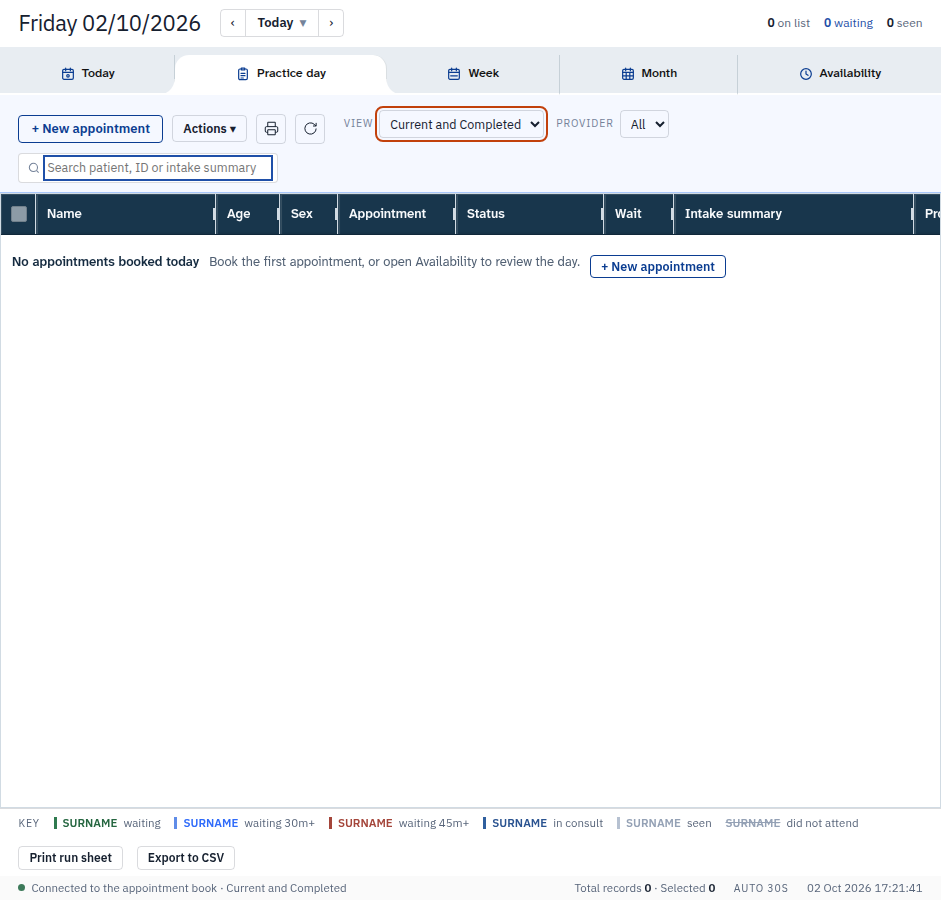Click the '0 on list' counter

[x=789, y=23]
